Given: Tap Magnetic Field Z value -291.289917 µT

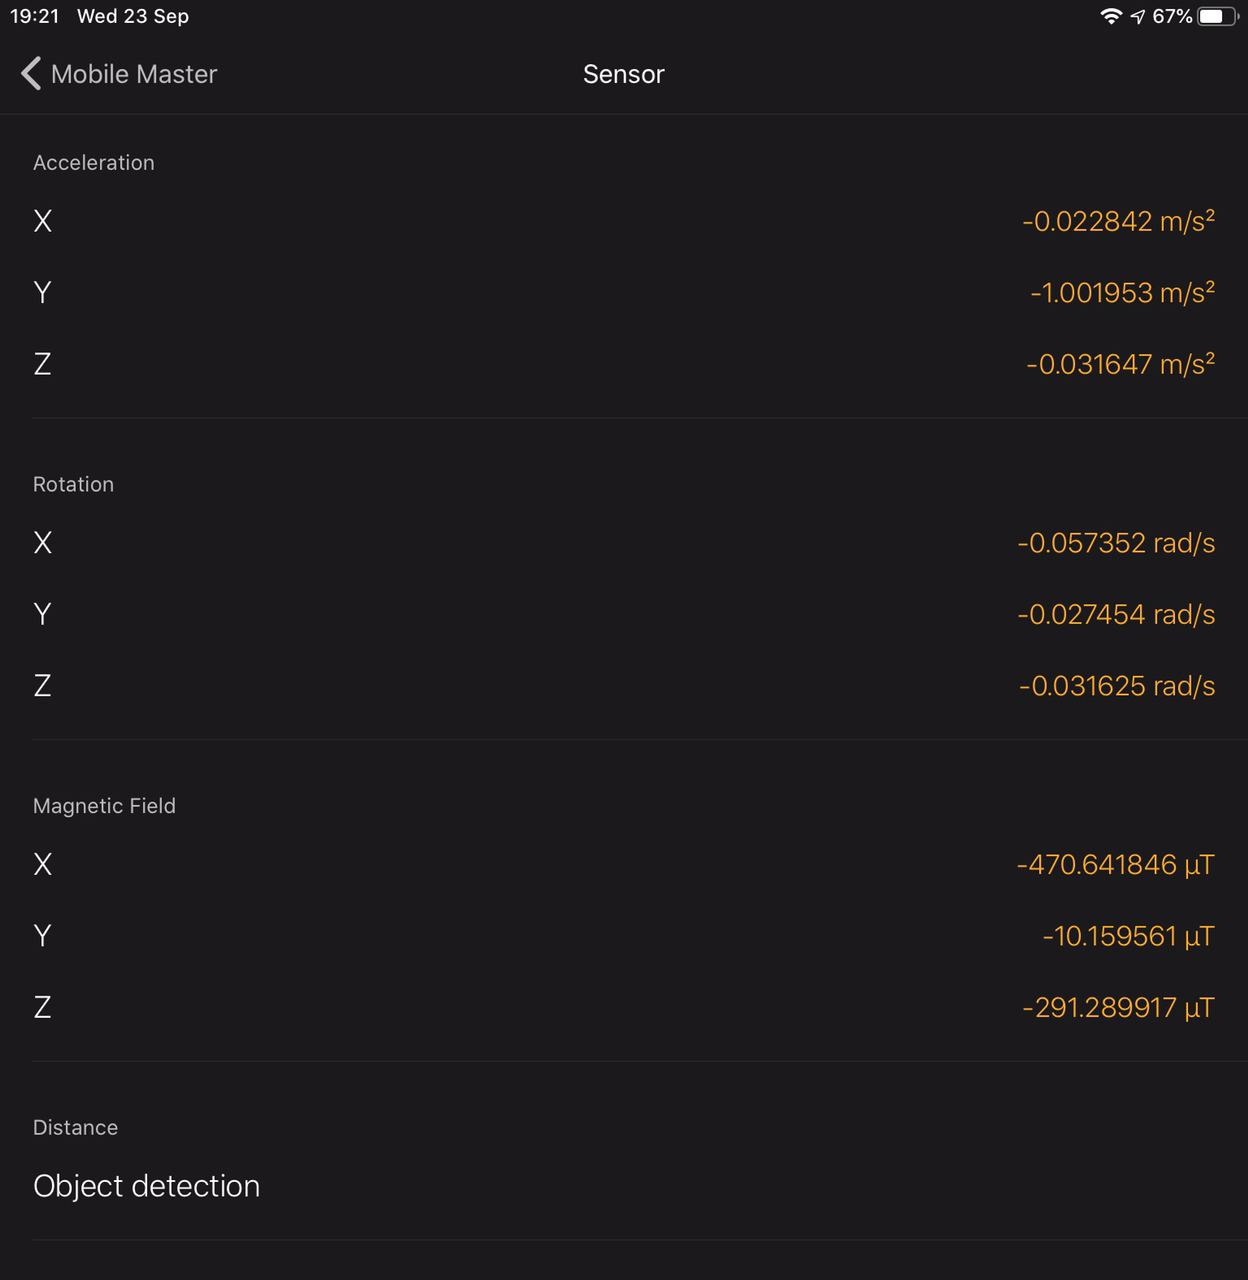Looking at the screenshot, I should click(x=1118, y=1007).
